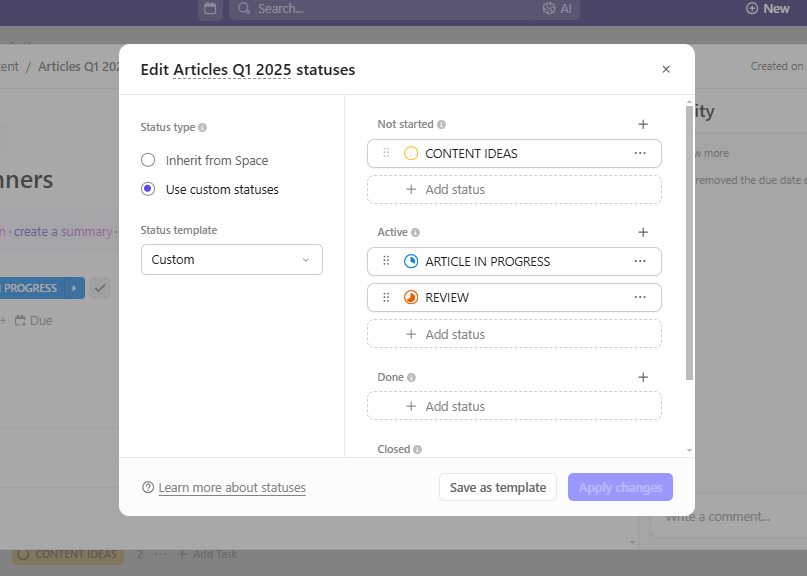Click the Status type info icon
The width and height of the screenshot is (807, 576).
pos(203,127)
